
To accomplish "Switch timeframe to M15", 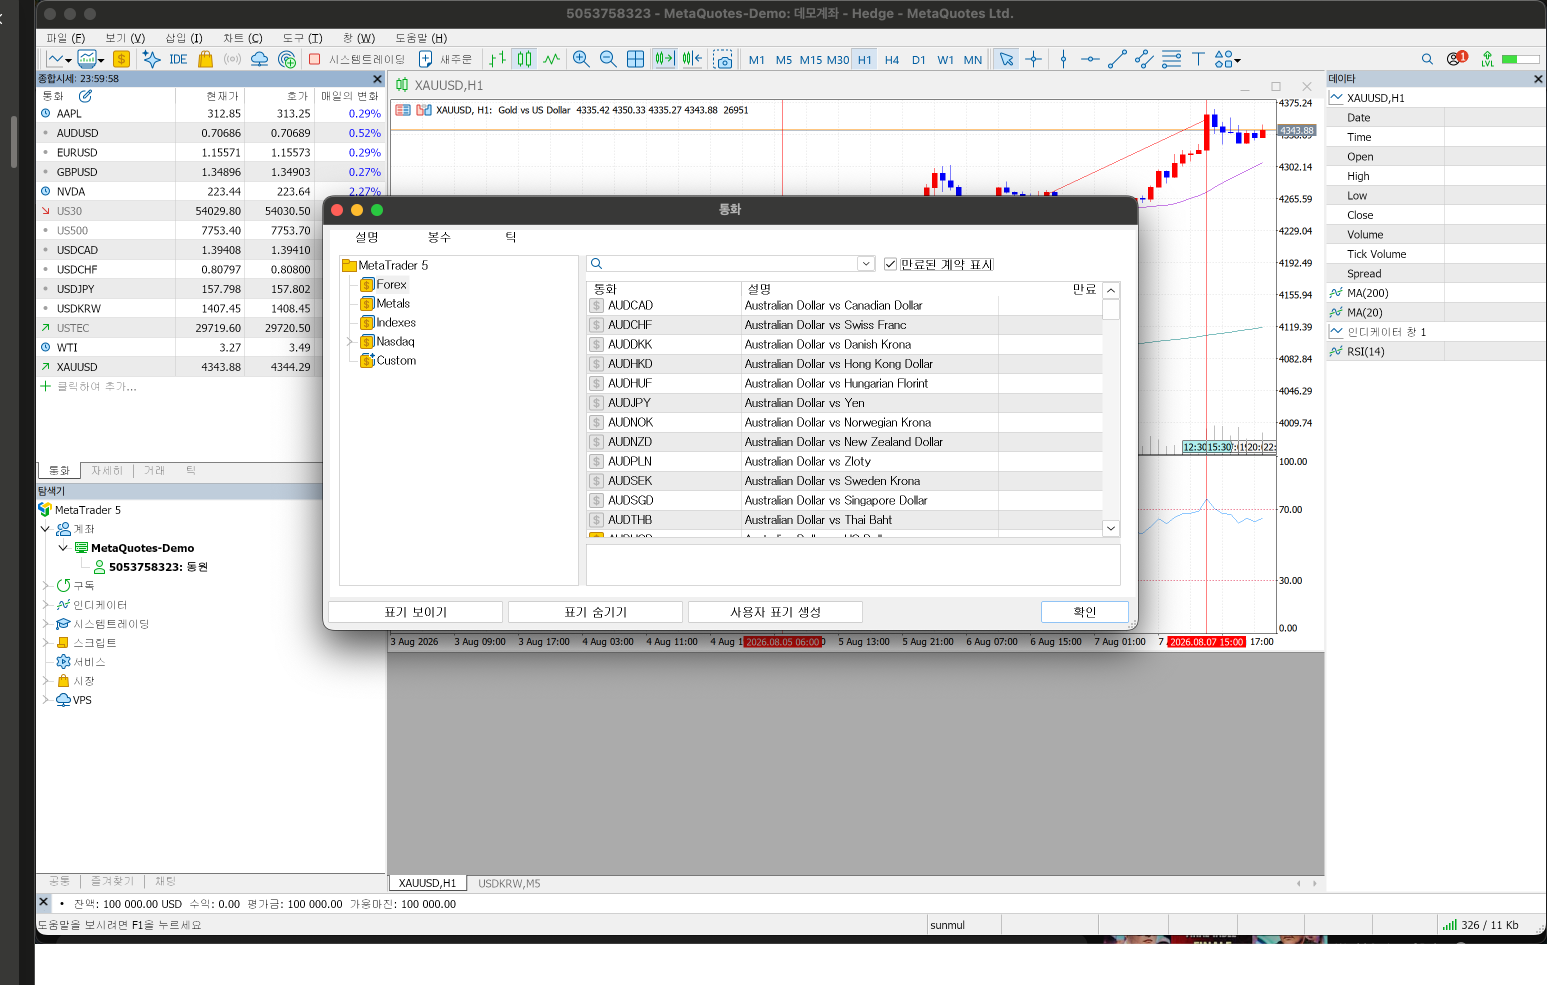I will click(811, 60).
